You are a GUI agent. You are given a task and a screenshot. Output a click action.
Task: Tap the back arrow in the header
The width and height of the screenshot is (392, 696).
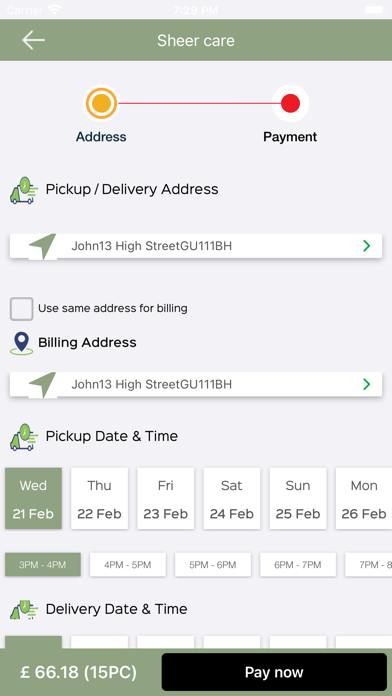33,40
